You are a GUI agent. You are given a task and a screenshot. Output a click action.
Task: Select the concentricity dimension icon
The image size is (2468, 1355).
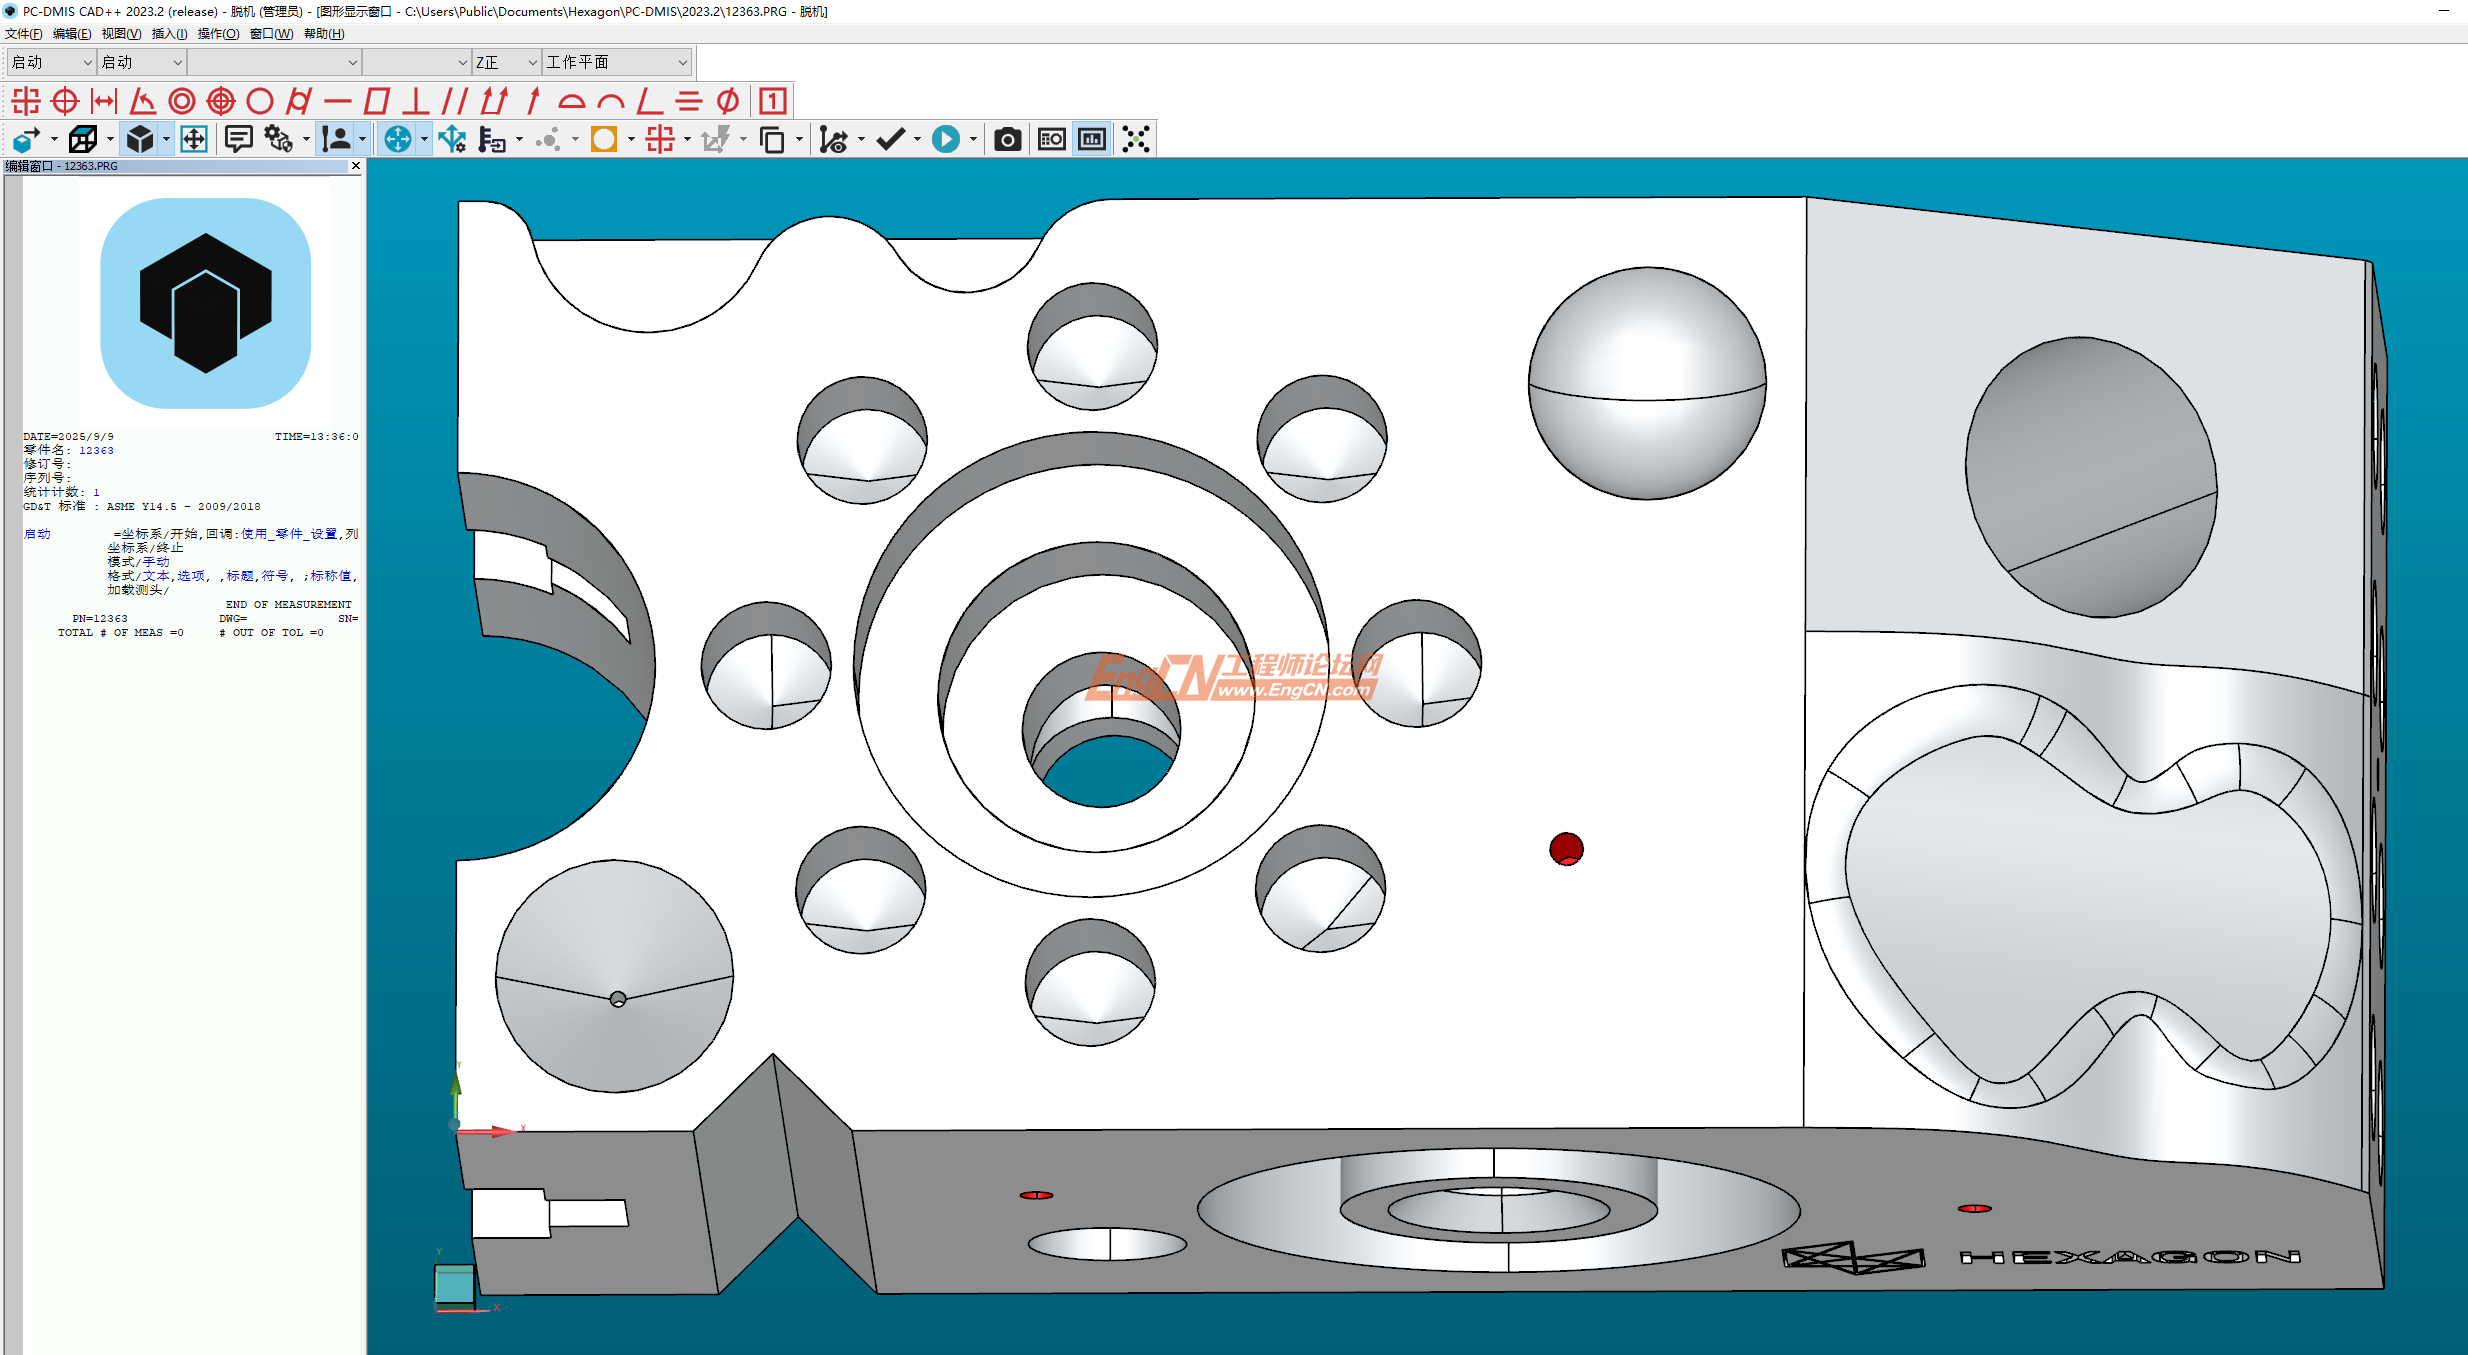click(x=182, y=101)
